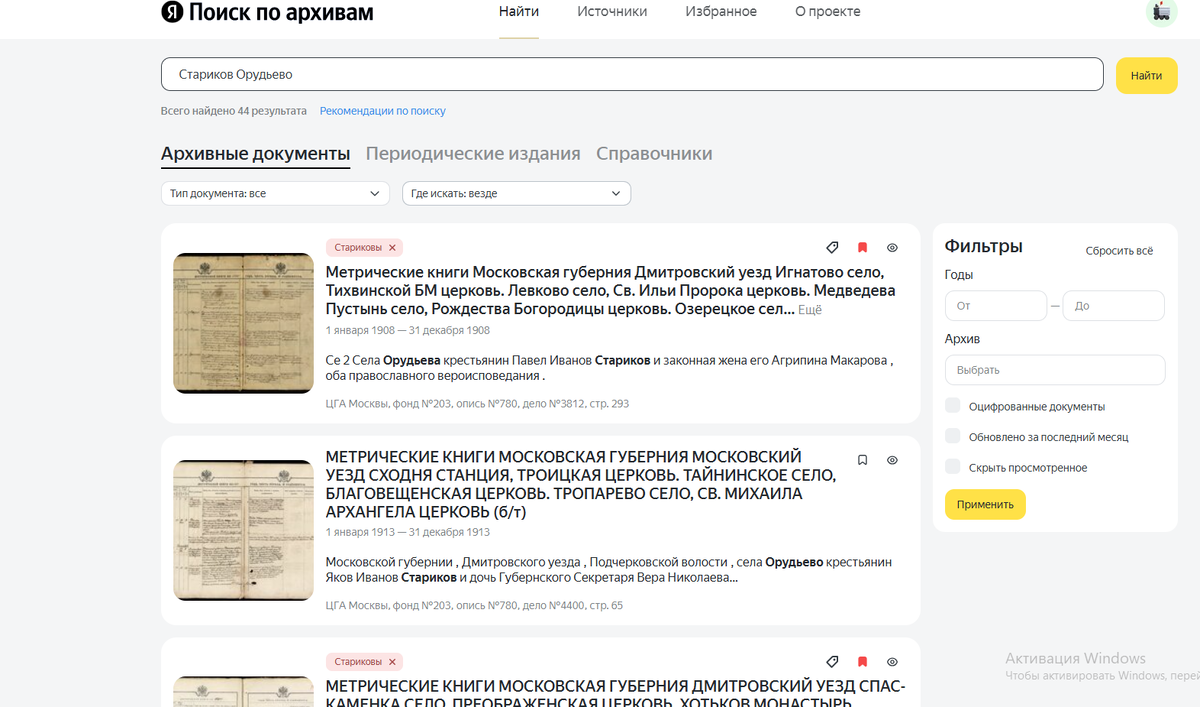Viewport: 1200px width, 707px height.
Task: Enable Скрыть просмотренное option
Action: (952, 466)
